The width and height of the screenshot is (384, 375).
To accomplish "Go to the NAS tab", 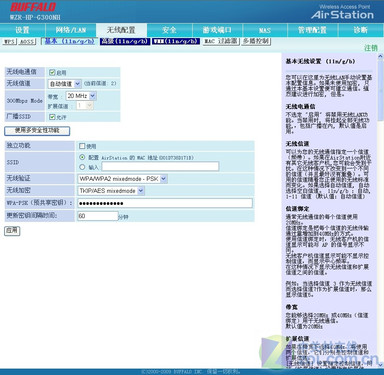I will click(265, 30).
